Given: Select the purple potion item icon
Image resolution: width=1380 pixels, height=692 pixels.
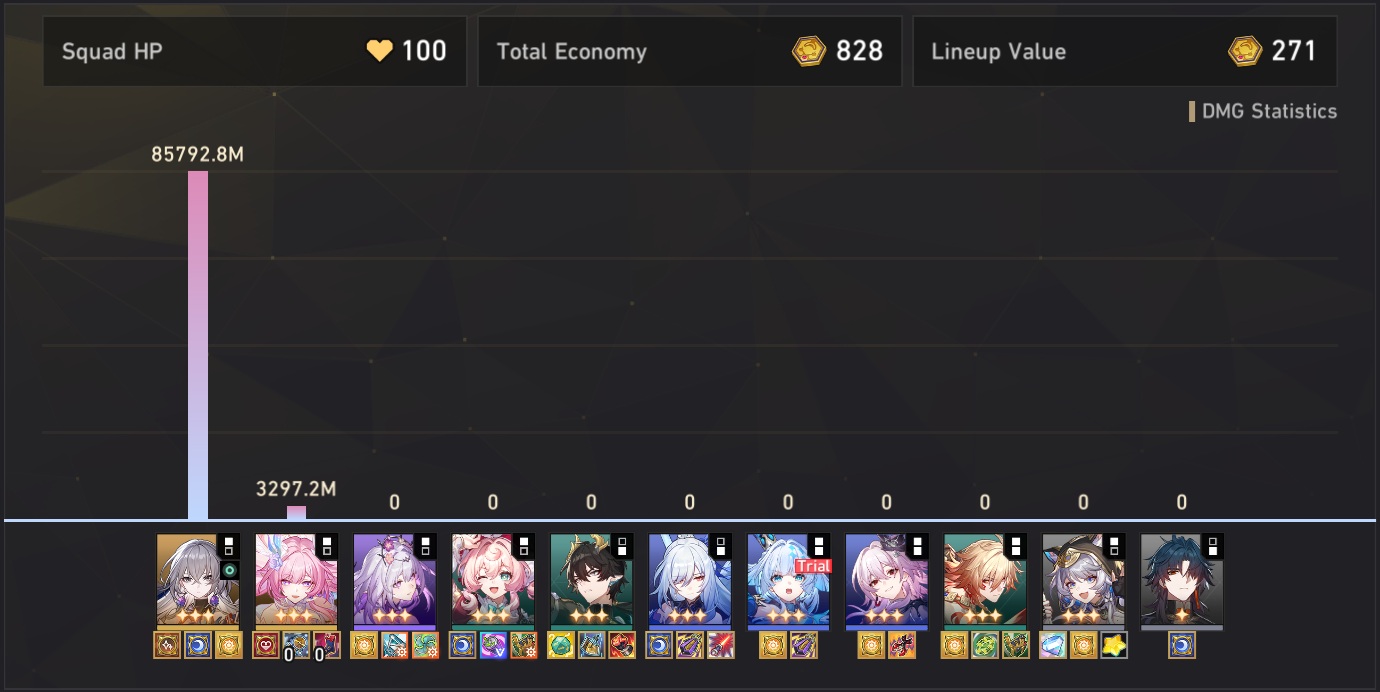Looking at the screenshot, I should pos(493,645).
